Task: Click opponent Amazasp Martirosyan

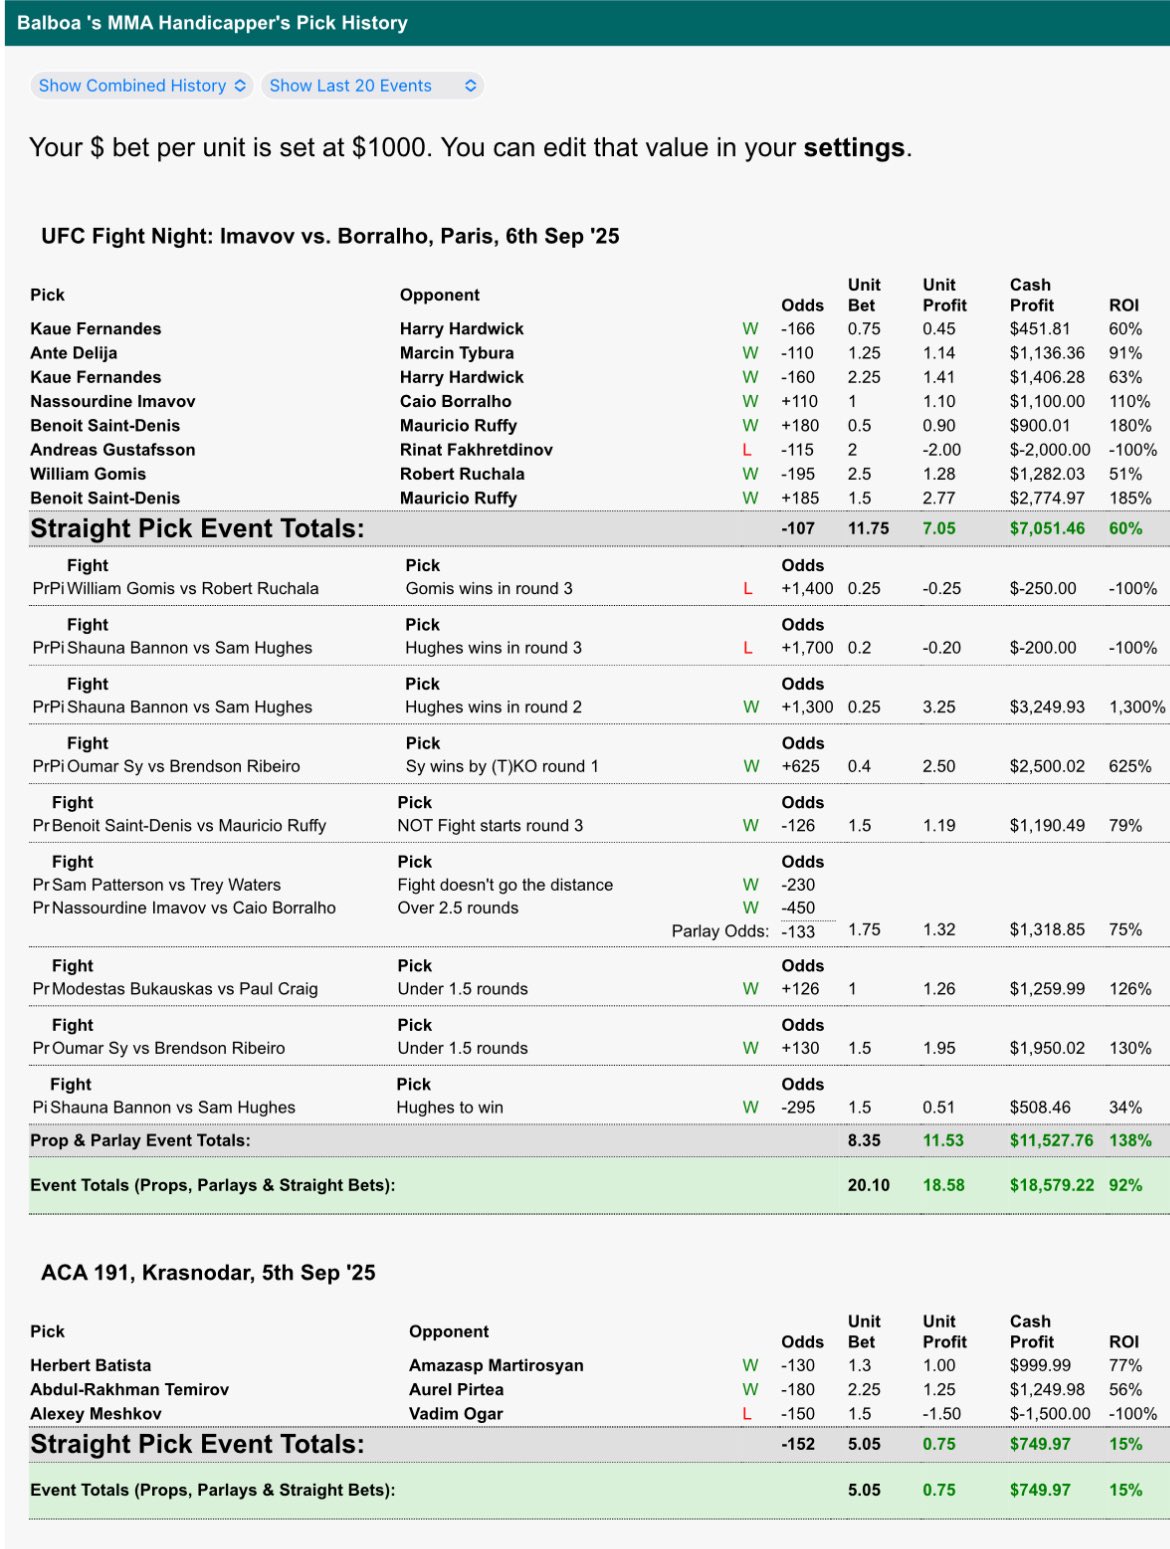Action: tap(496, 1366)
